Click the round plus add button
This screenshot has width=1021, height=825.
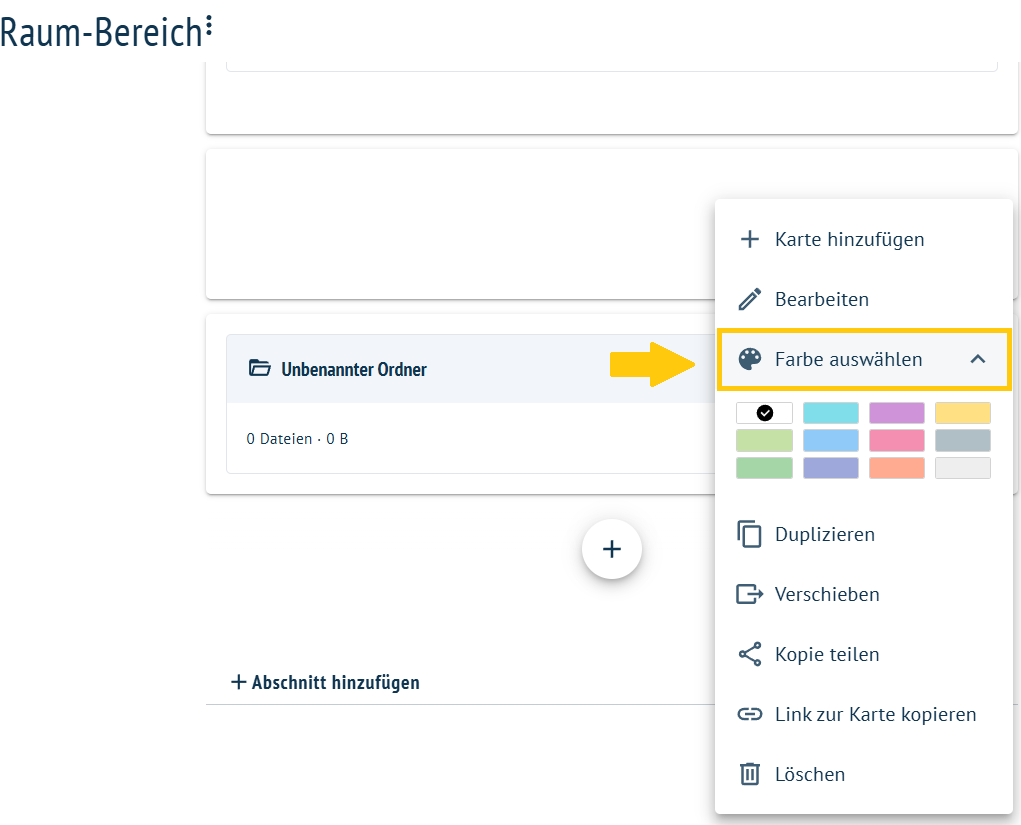(x=611, y=549)
